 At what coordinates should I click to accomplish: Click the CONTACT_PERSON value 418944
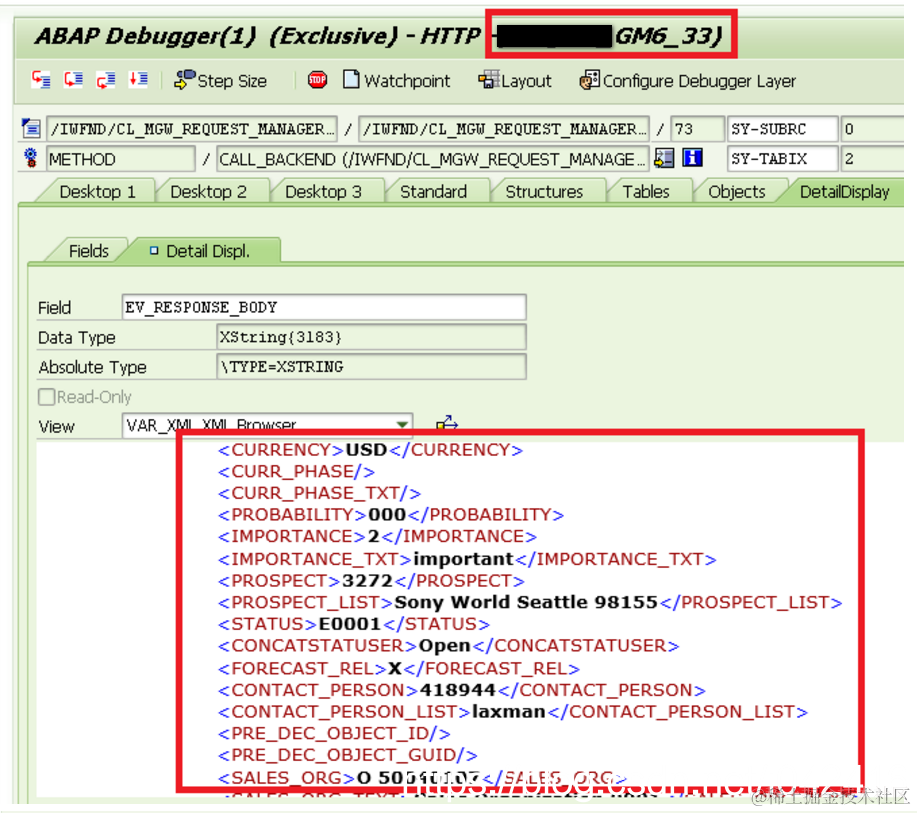pos(458,690)
